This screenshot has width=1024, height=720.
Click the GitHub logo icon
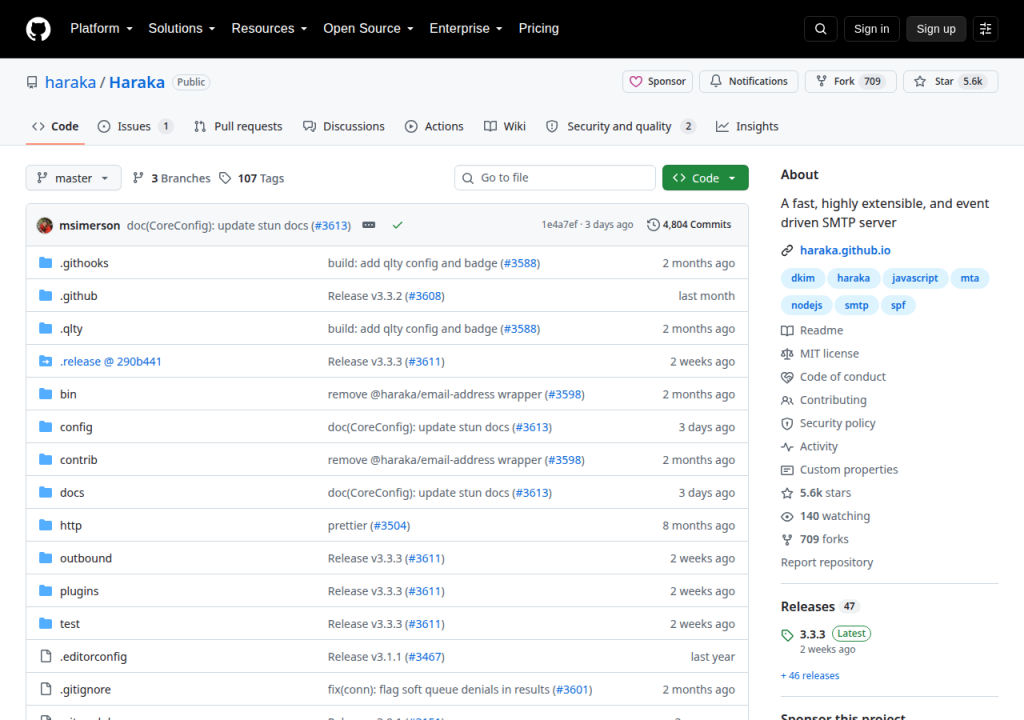click(38, 29)
